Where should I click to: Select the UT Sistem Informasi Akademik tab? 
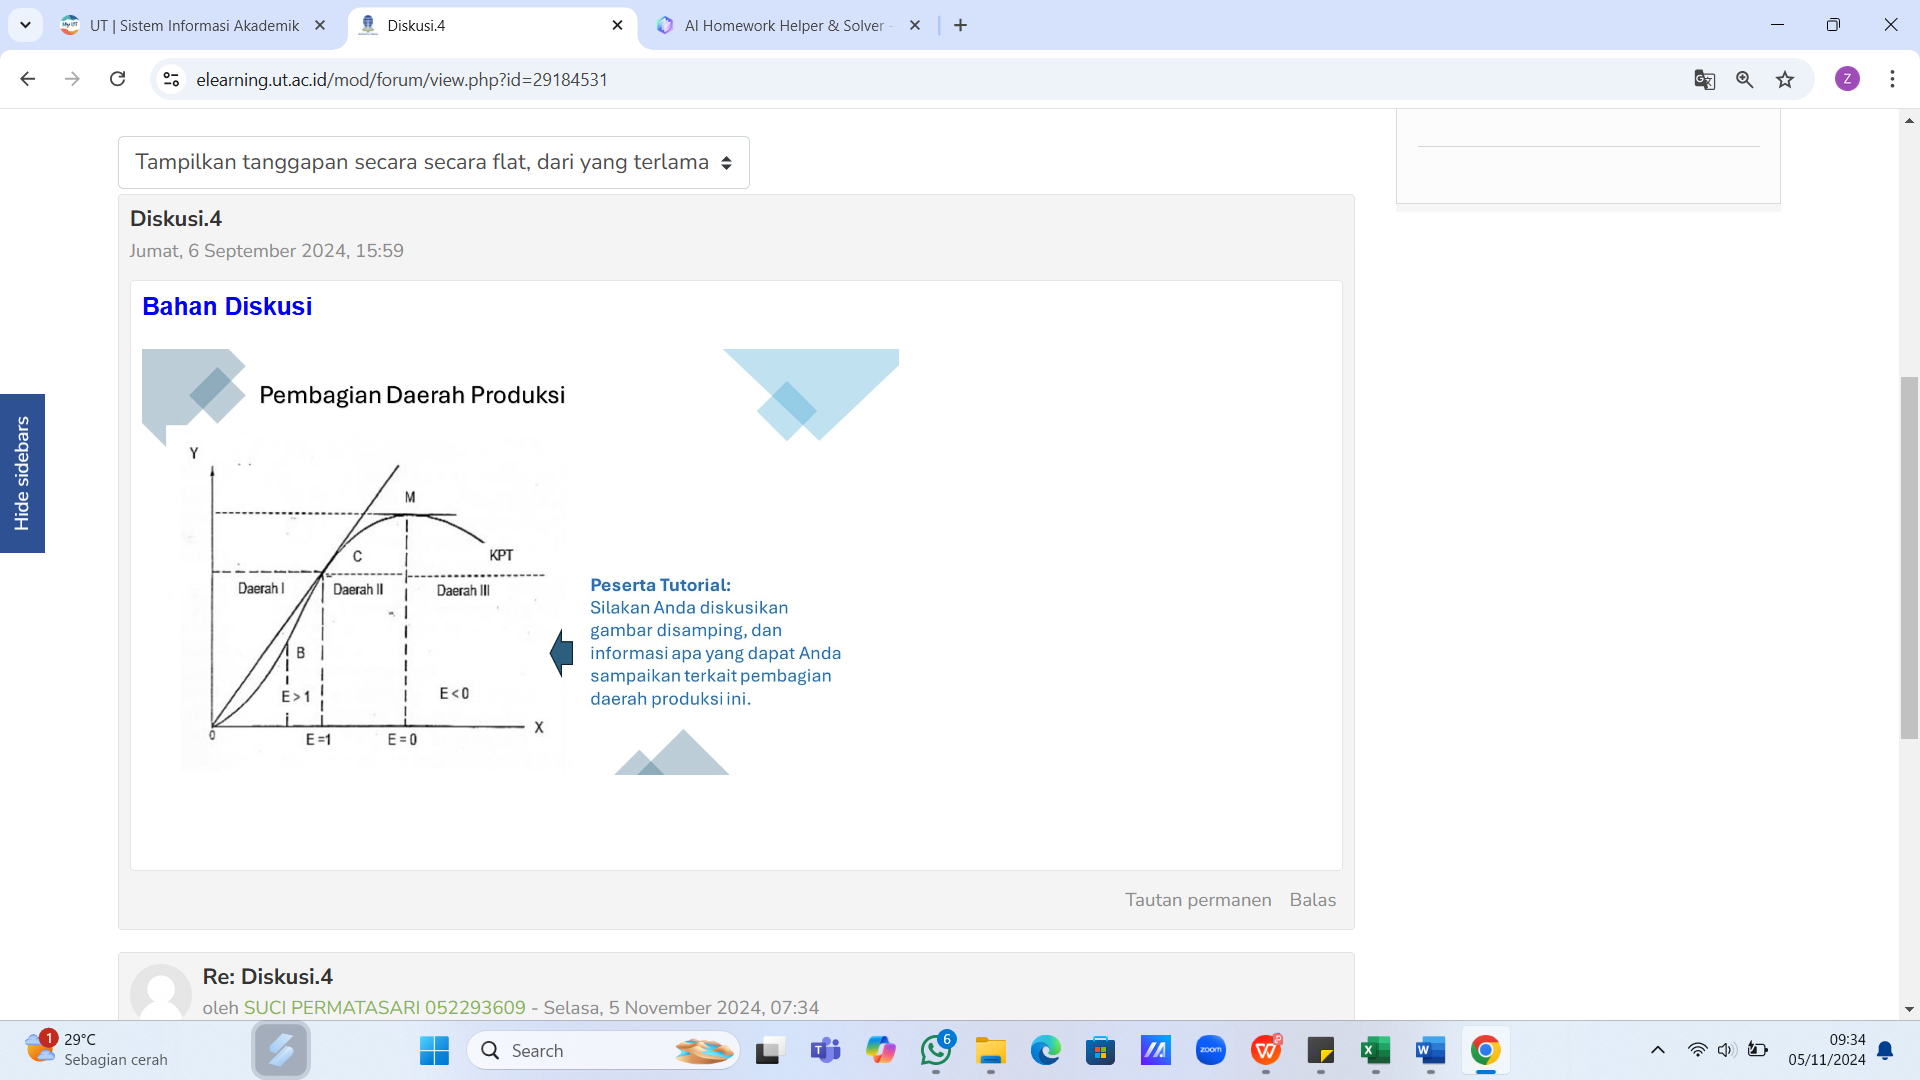[195, 25]
